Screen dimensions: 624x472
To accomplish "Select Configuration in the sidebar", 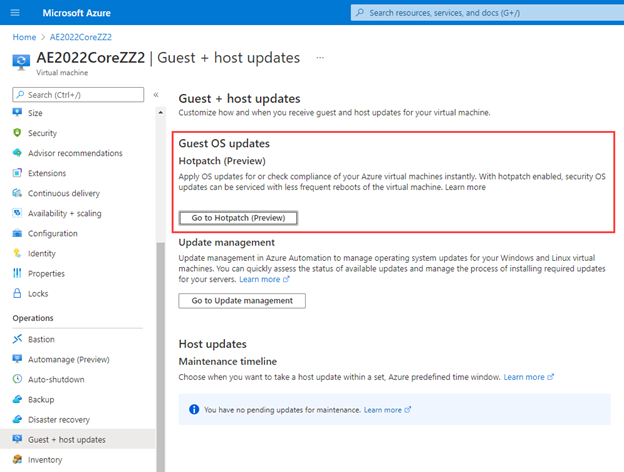I will coord(52,233).
